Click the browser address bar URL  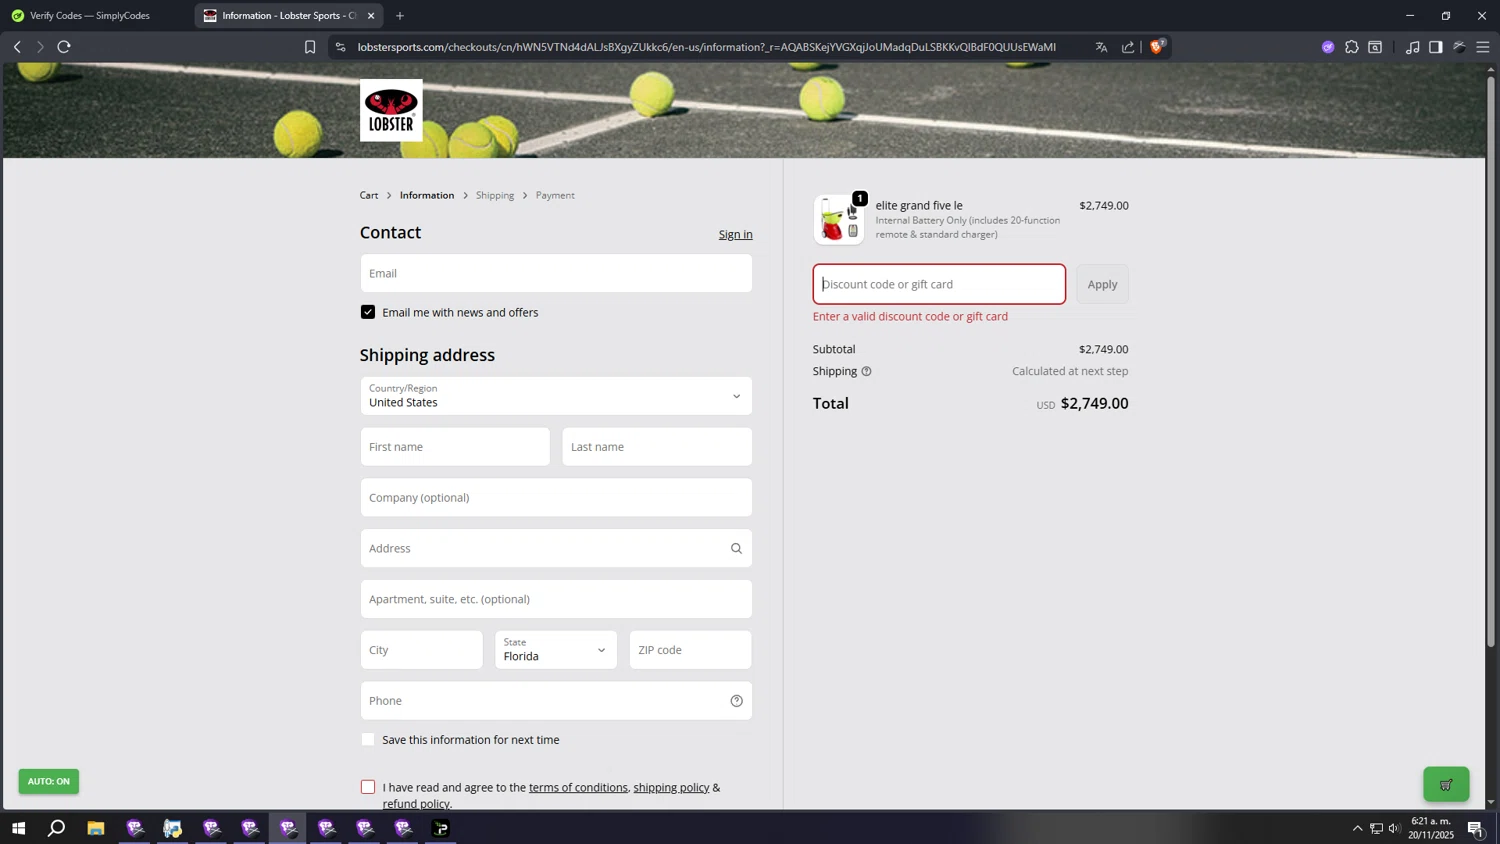point(706,47)
